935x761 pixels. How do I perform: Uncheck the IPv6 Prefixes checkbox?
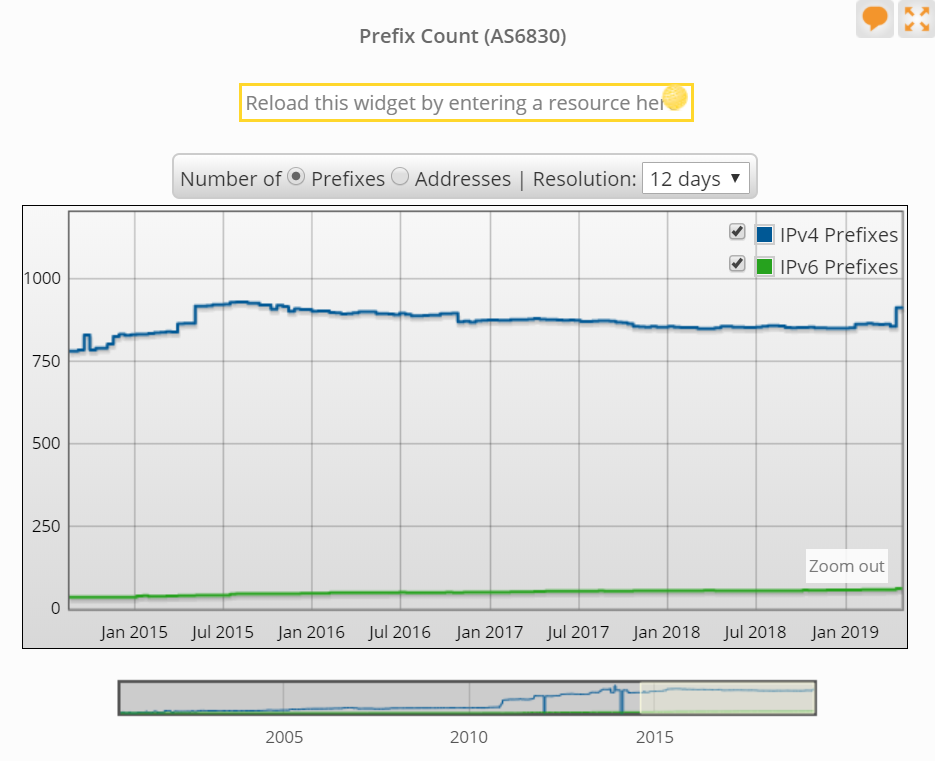click(x=737, y=264)
